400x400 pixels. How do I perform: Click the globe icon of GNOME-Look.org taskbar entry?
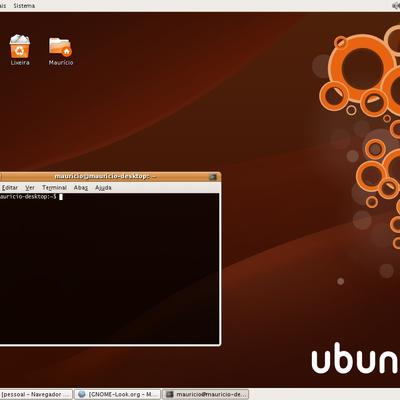[82, 394]
